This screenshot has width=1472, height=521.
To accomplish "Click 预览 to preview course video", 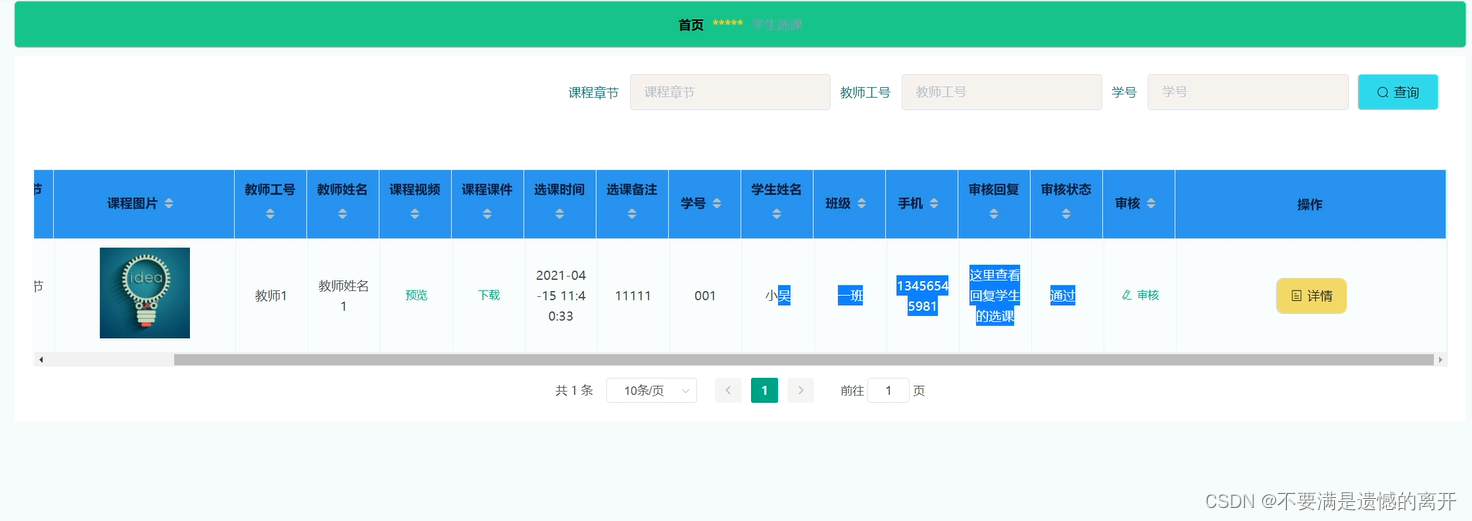I will click(x=416, y=295).
